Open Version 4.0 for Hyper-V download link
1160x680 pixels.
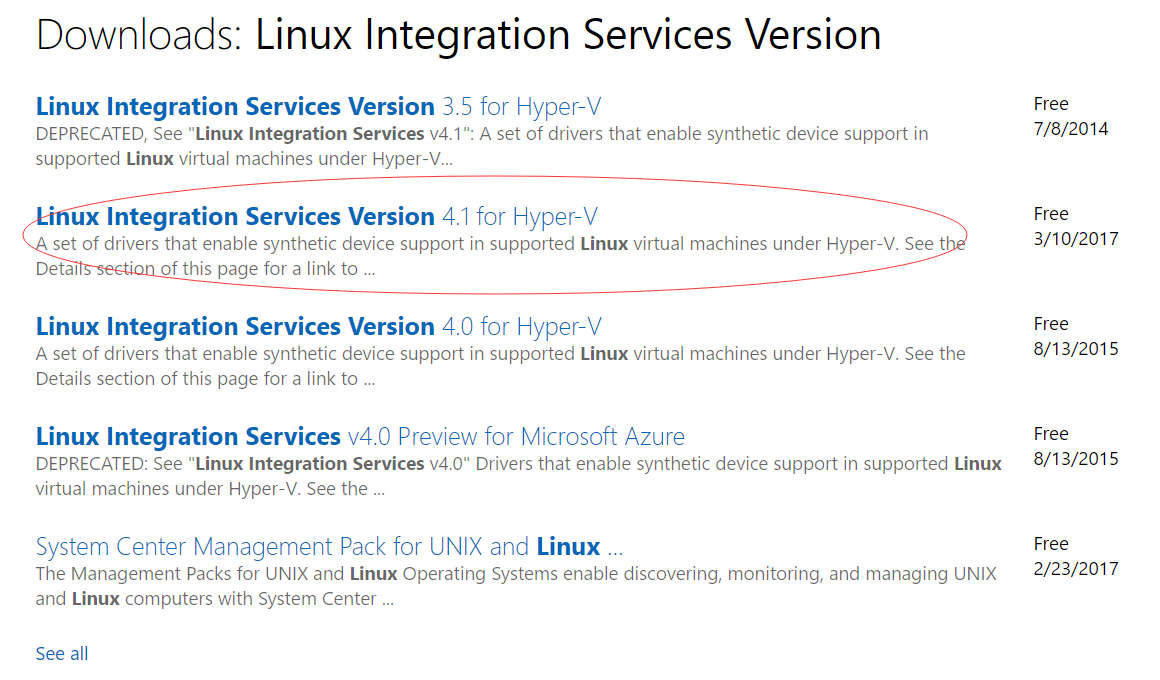(318, 327)
